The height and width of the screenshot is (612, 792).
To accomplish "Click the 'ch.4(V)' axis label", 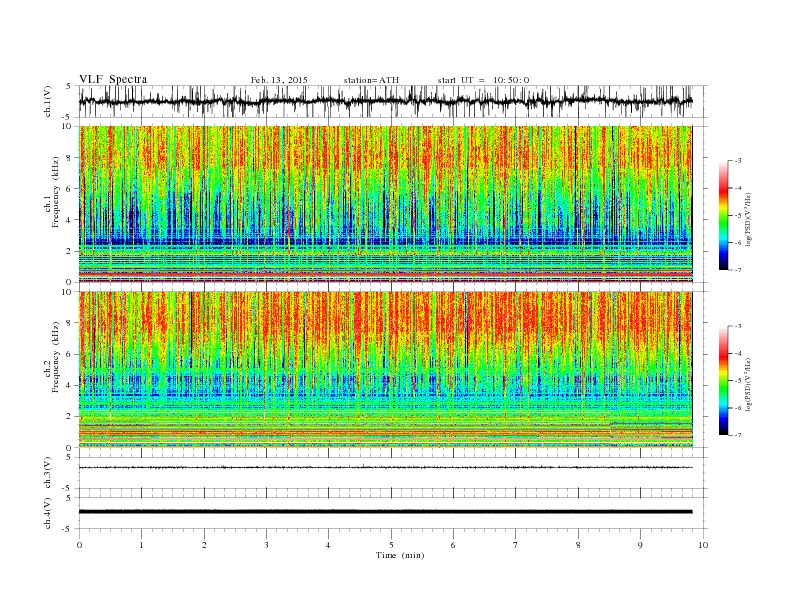I will point(48,513).
